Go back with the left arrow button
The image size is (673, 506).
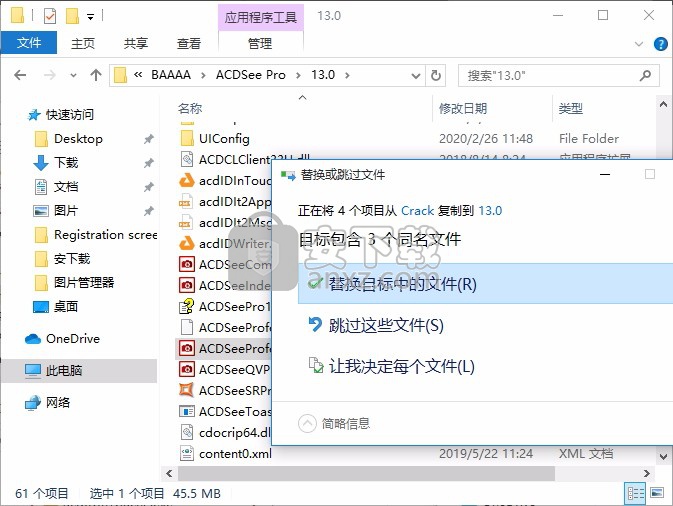click(x=20, y=75)
